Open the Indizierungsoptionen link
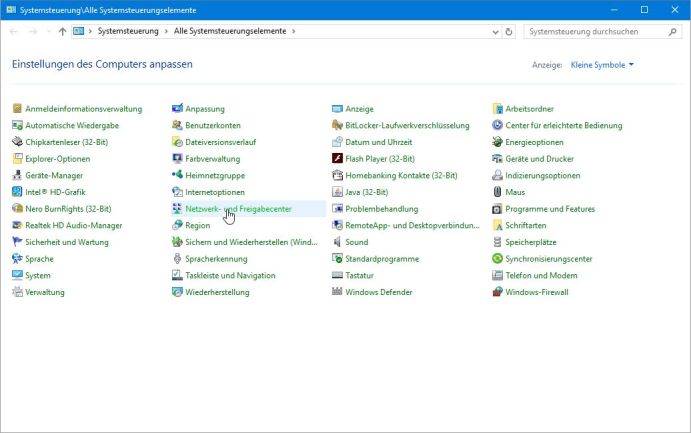 (x=542, y=175)
